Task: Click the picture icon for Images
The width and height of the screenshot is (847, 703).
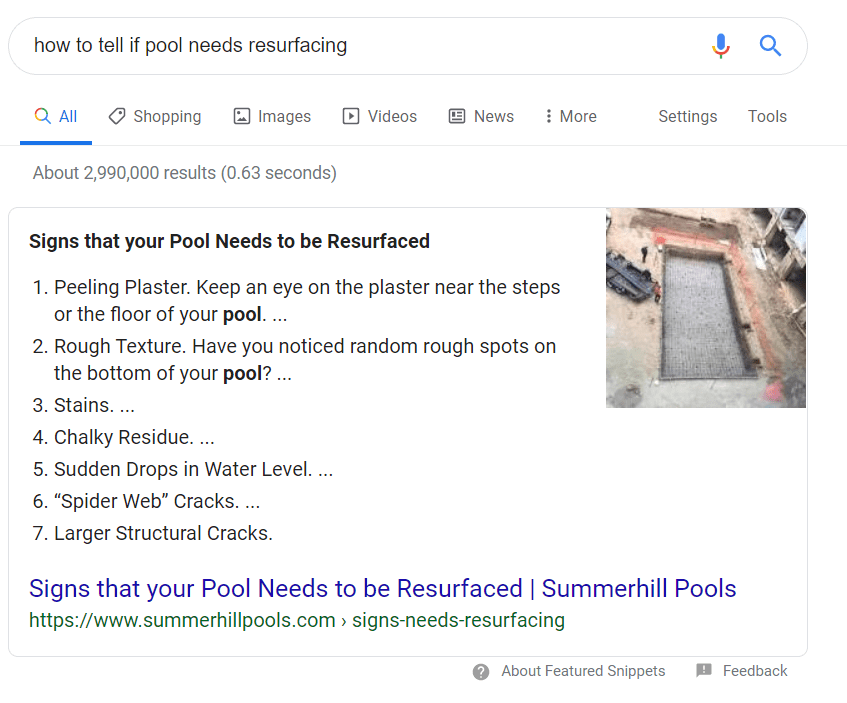Action: click(241, 116)
